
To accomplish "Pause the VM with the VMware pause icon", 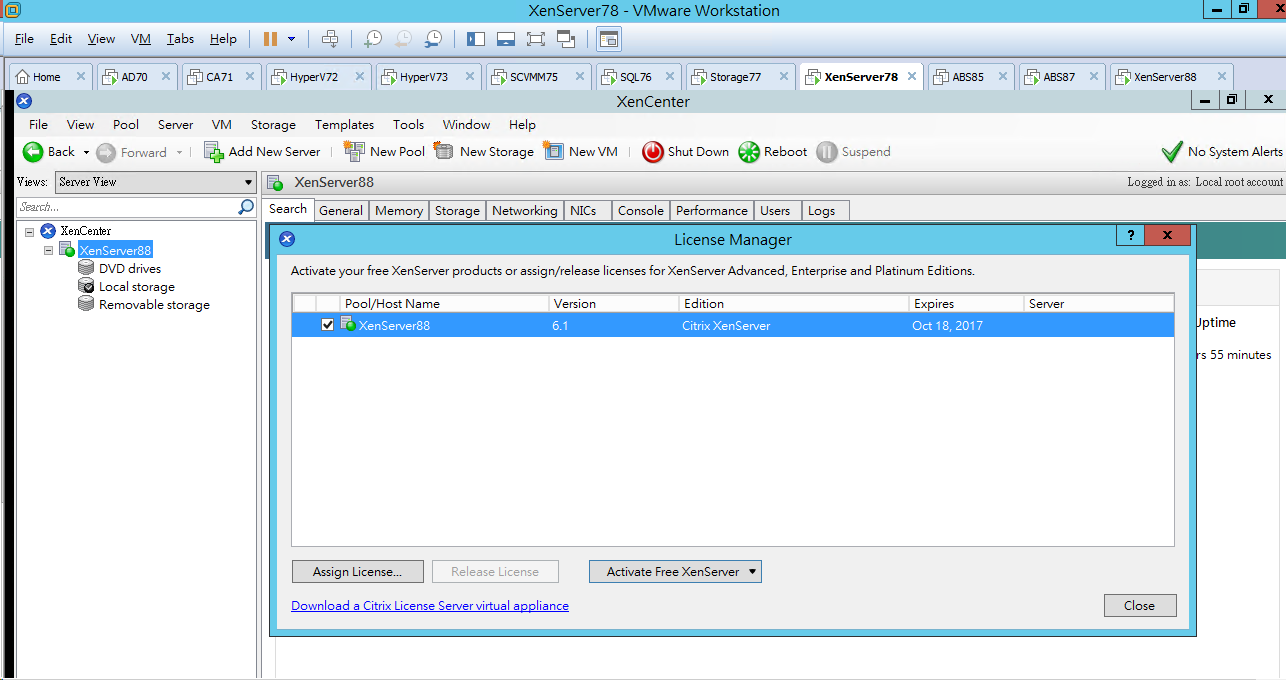I will pyautogui.click(x=270, y=39).
